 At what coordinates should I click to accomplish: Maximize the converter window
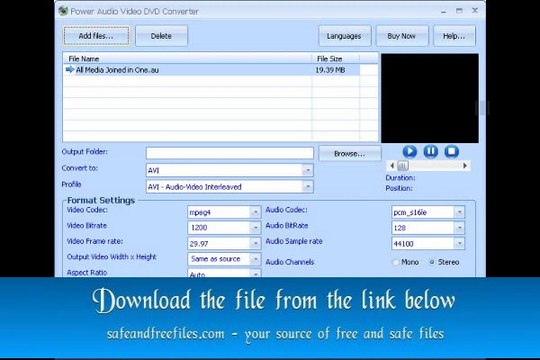pos(459,11)
